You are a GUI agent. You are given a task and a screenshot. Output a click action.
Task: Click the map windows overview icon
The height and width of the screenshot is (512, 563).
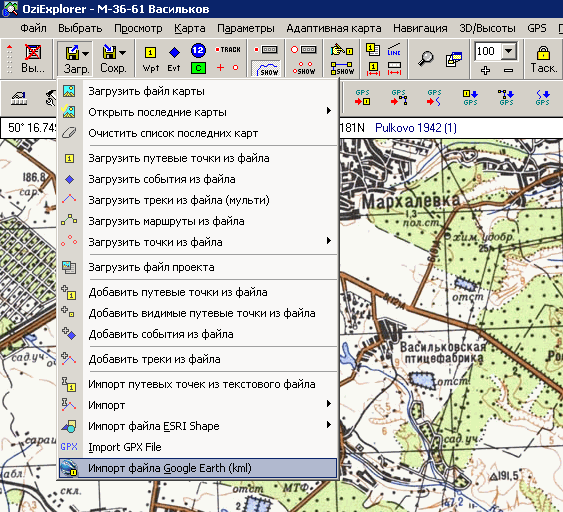(x=454, y=59)
